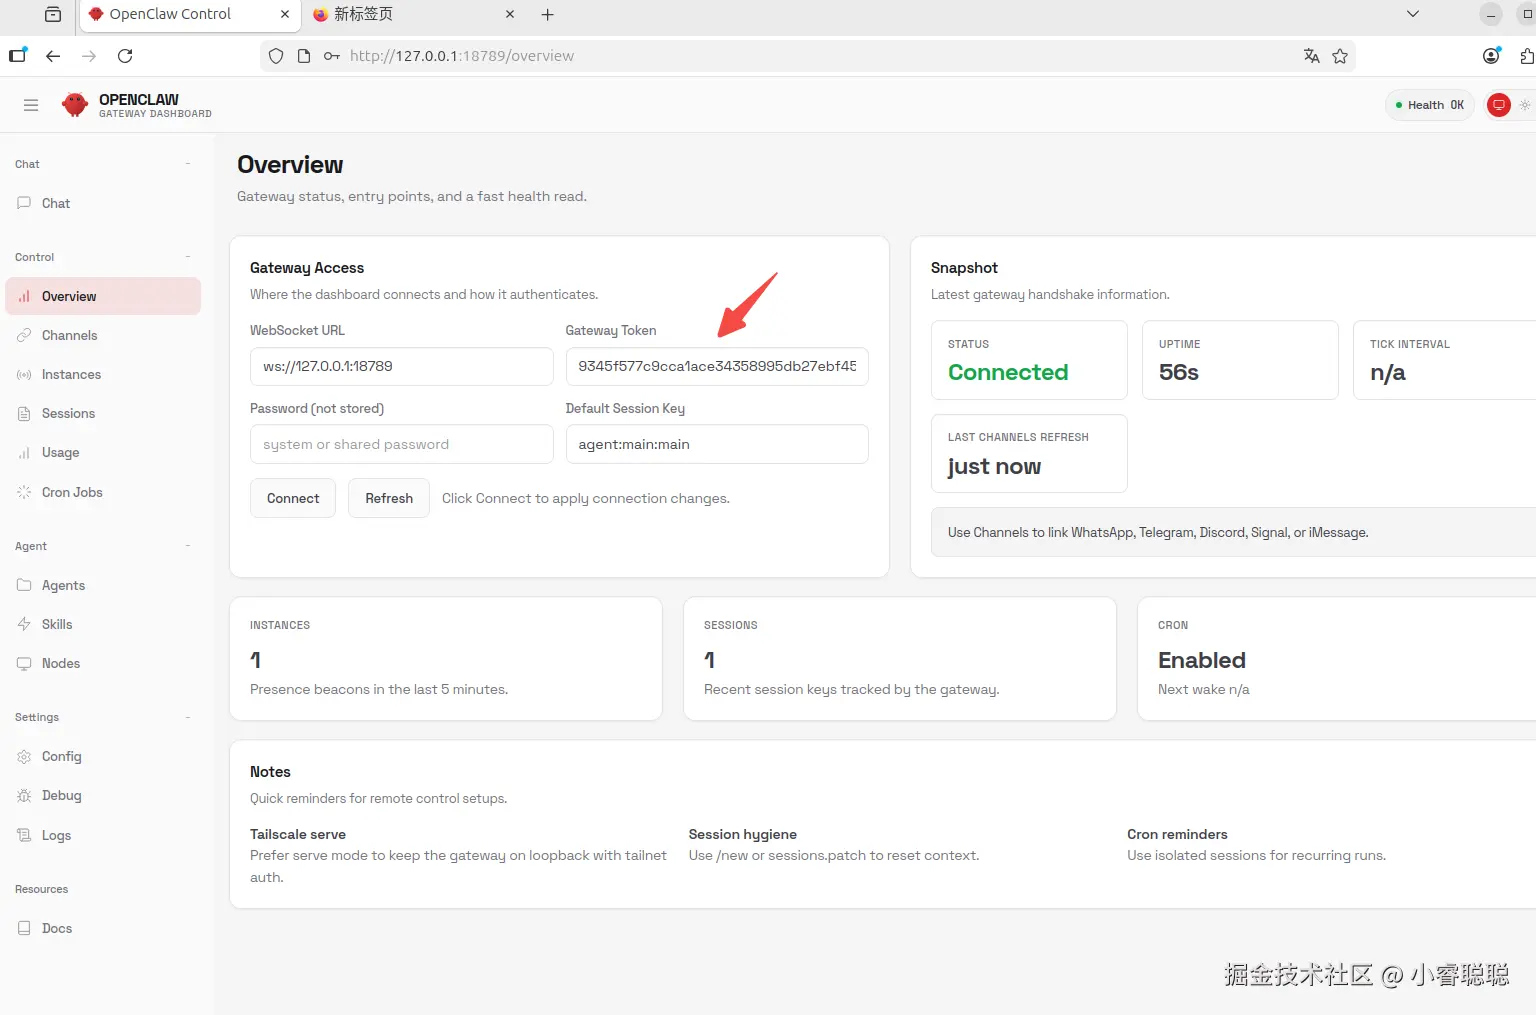Collapse the Control sidebar section
This screenshot has height=1015, width=1536.
(187, 257)
